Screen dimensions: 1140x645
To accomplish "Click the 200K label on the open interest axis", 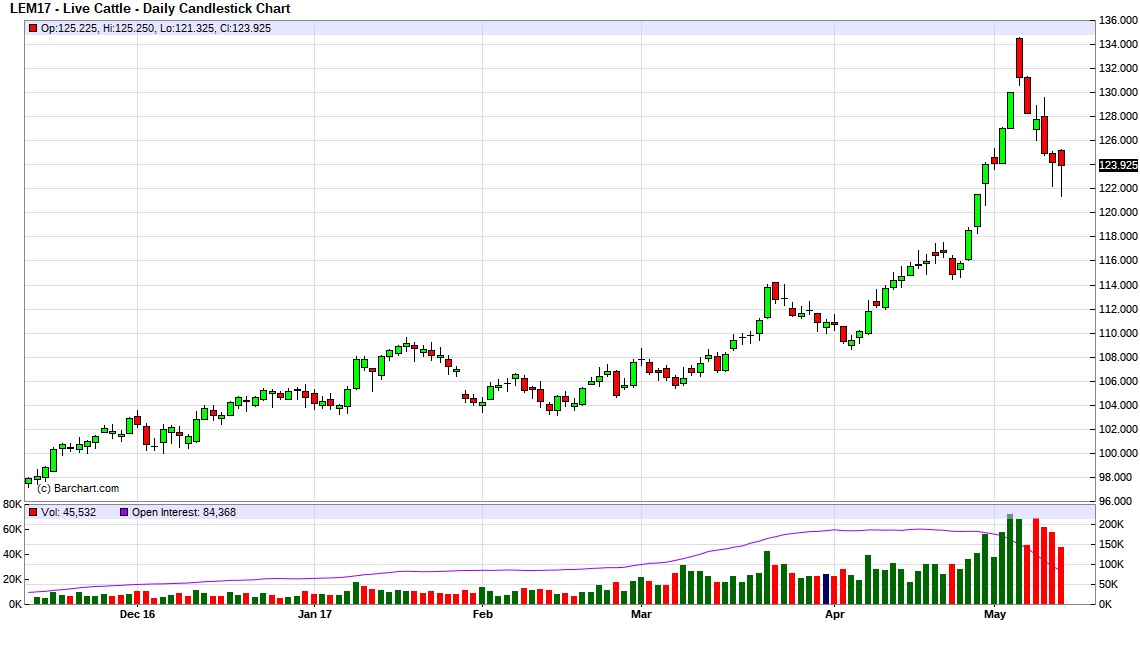I will [1112, 524].
